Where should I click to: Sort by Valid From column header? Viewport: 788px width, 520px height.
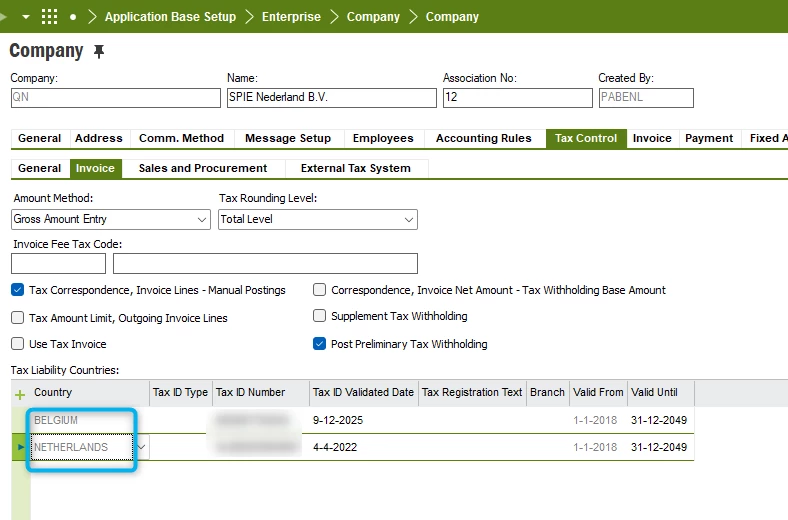tap(598, 392)
